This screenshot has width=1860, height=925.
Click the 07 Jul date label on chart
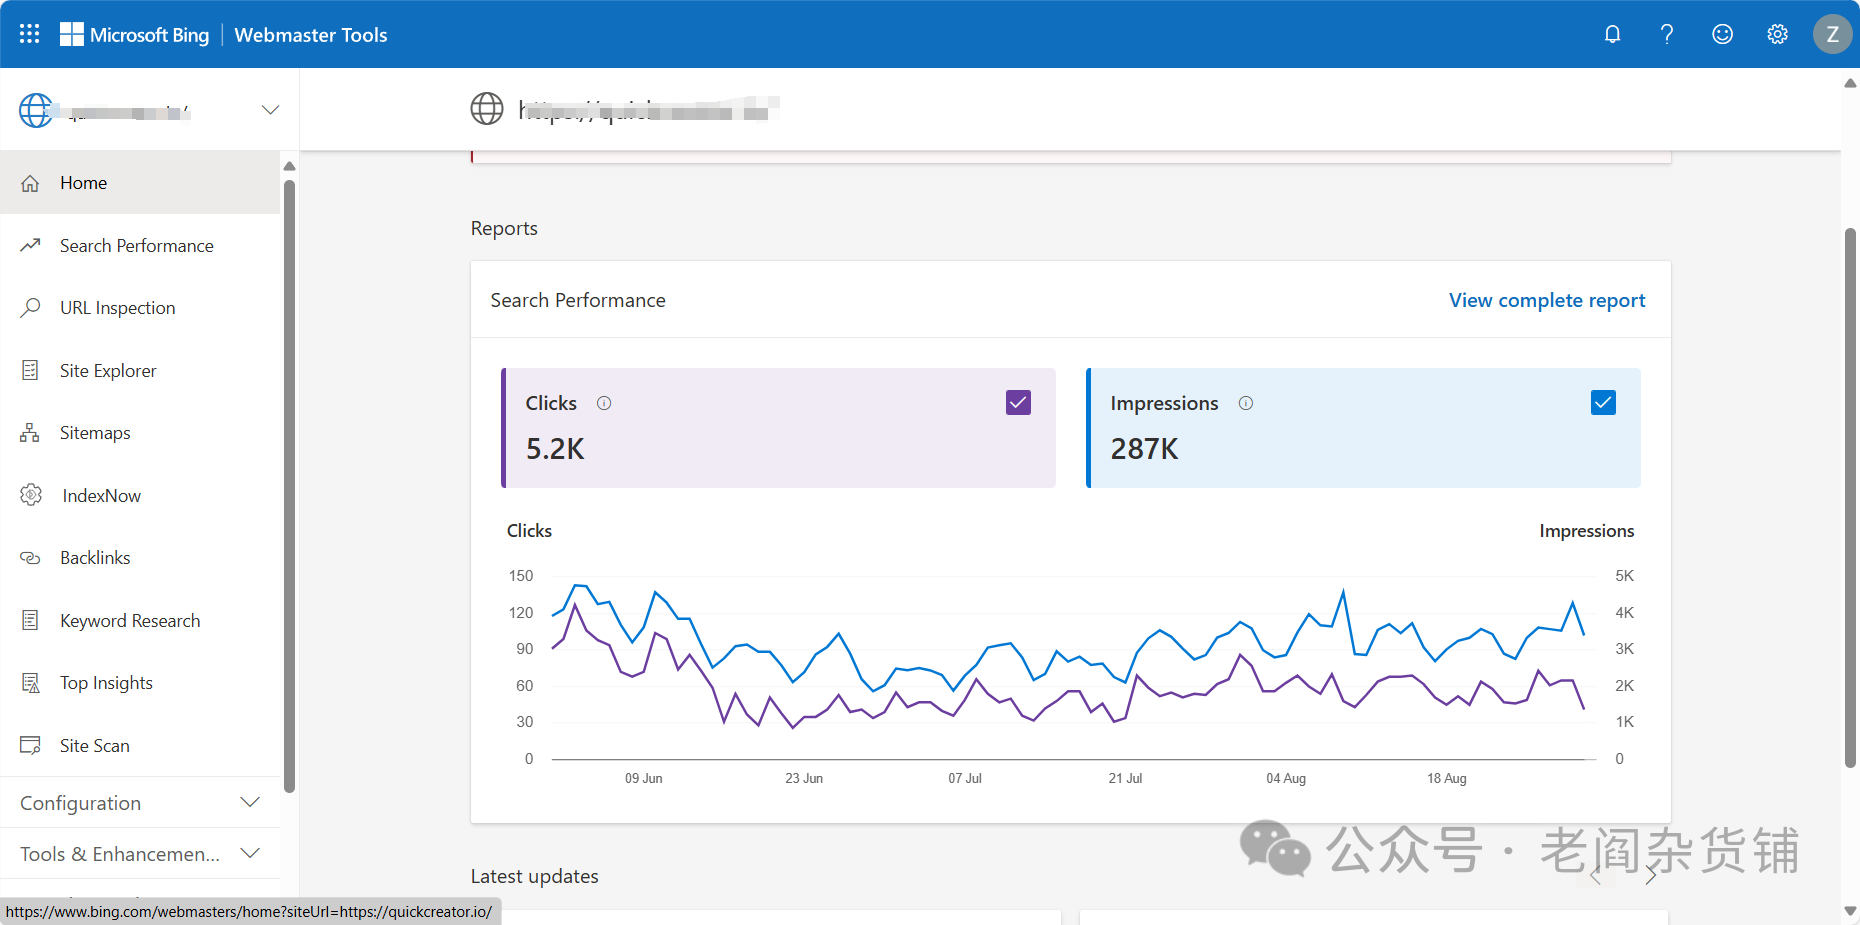(x=965, y=778)
